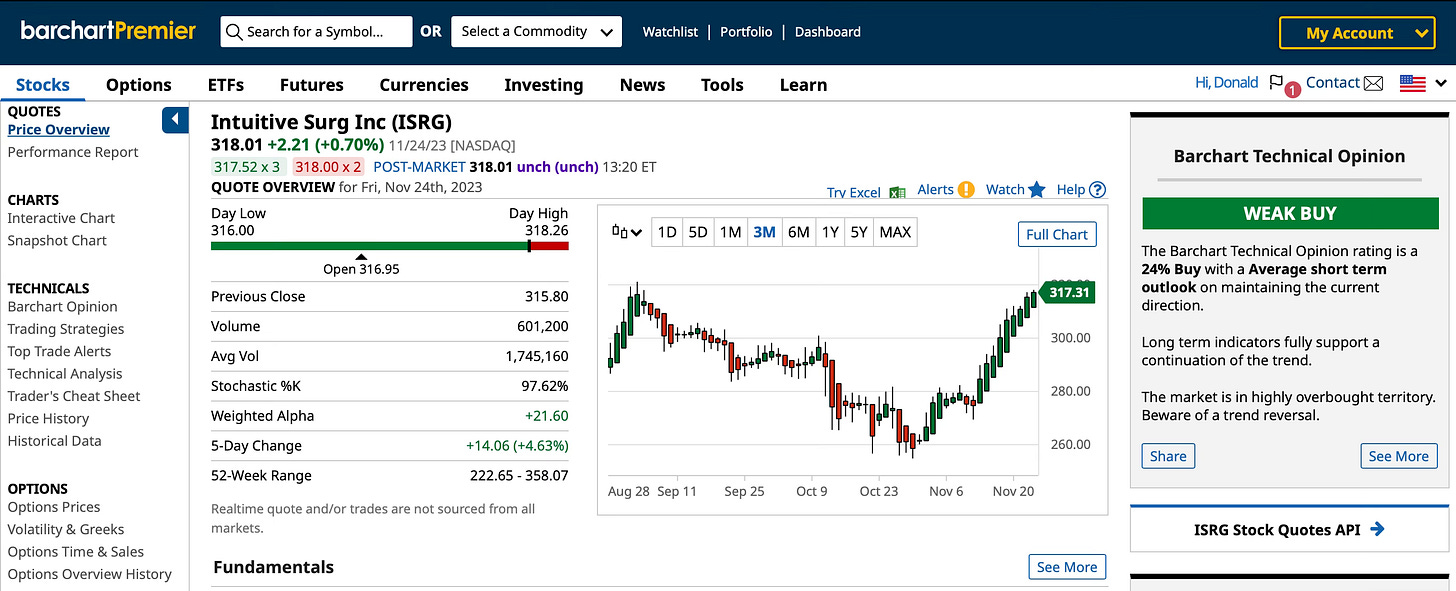Open Price Overview in sidebar
1456x591 pixels.
(59, 130)
